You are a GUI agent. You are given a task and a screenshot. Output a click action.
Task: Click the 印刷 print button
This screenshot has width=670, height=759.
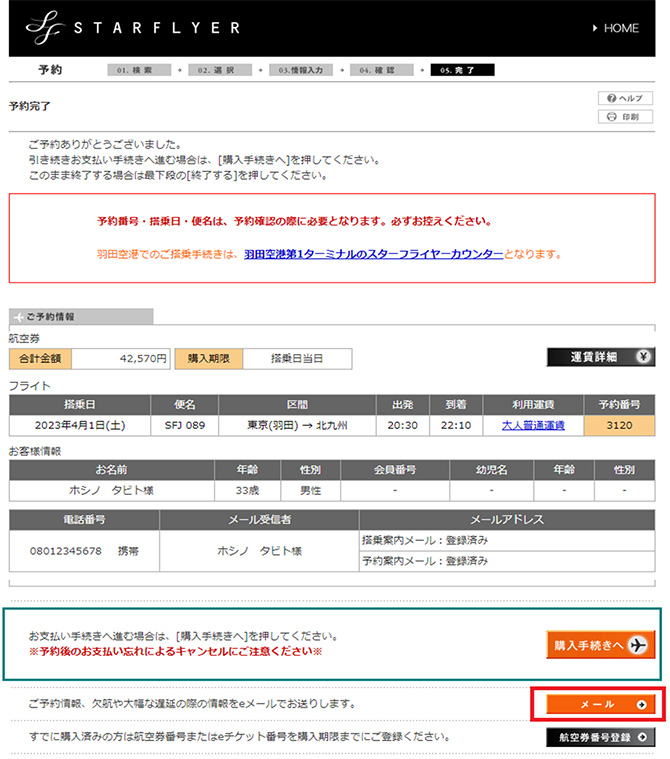click(x=625, y=117)
